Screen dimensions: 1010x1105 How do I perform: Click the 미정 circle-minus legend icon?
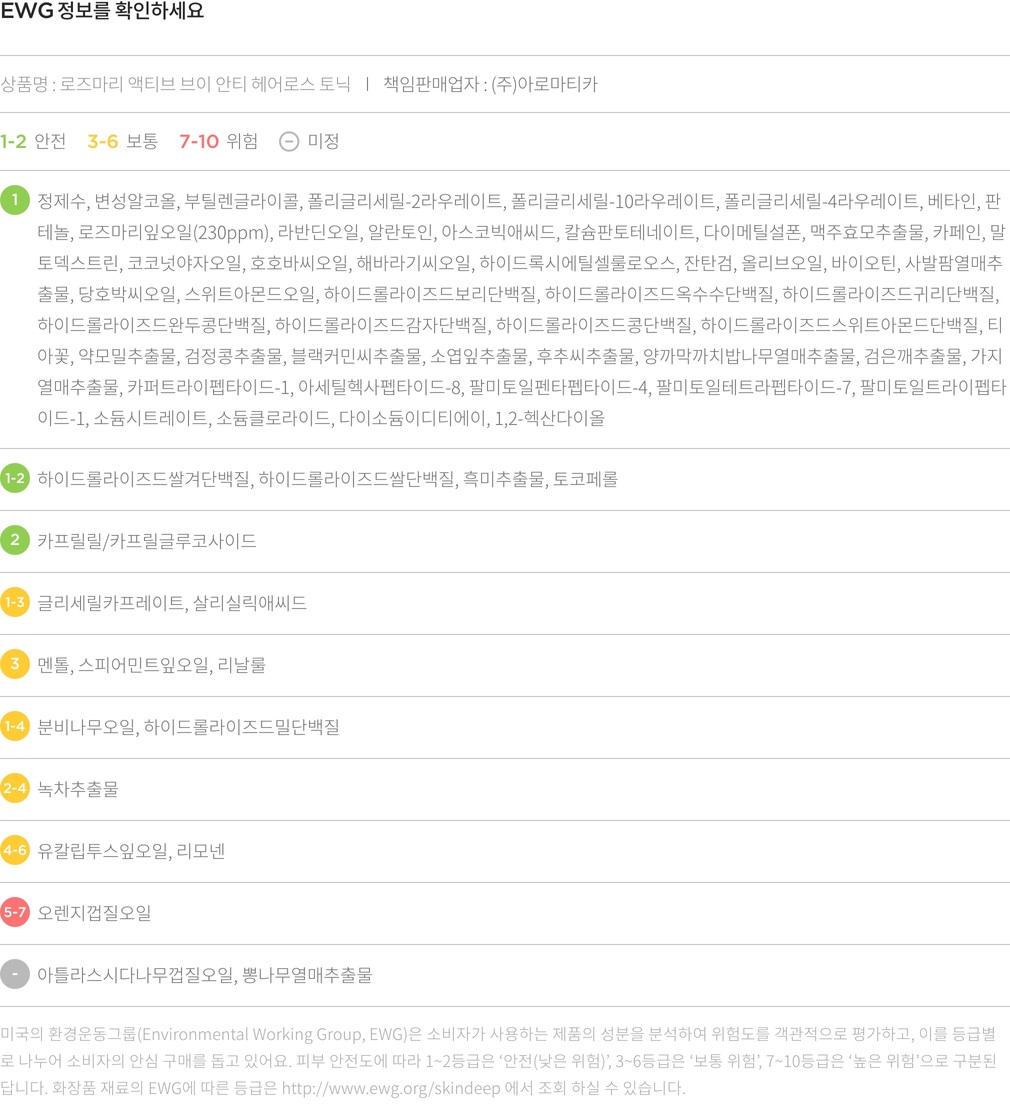click(289, 141)
